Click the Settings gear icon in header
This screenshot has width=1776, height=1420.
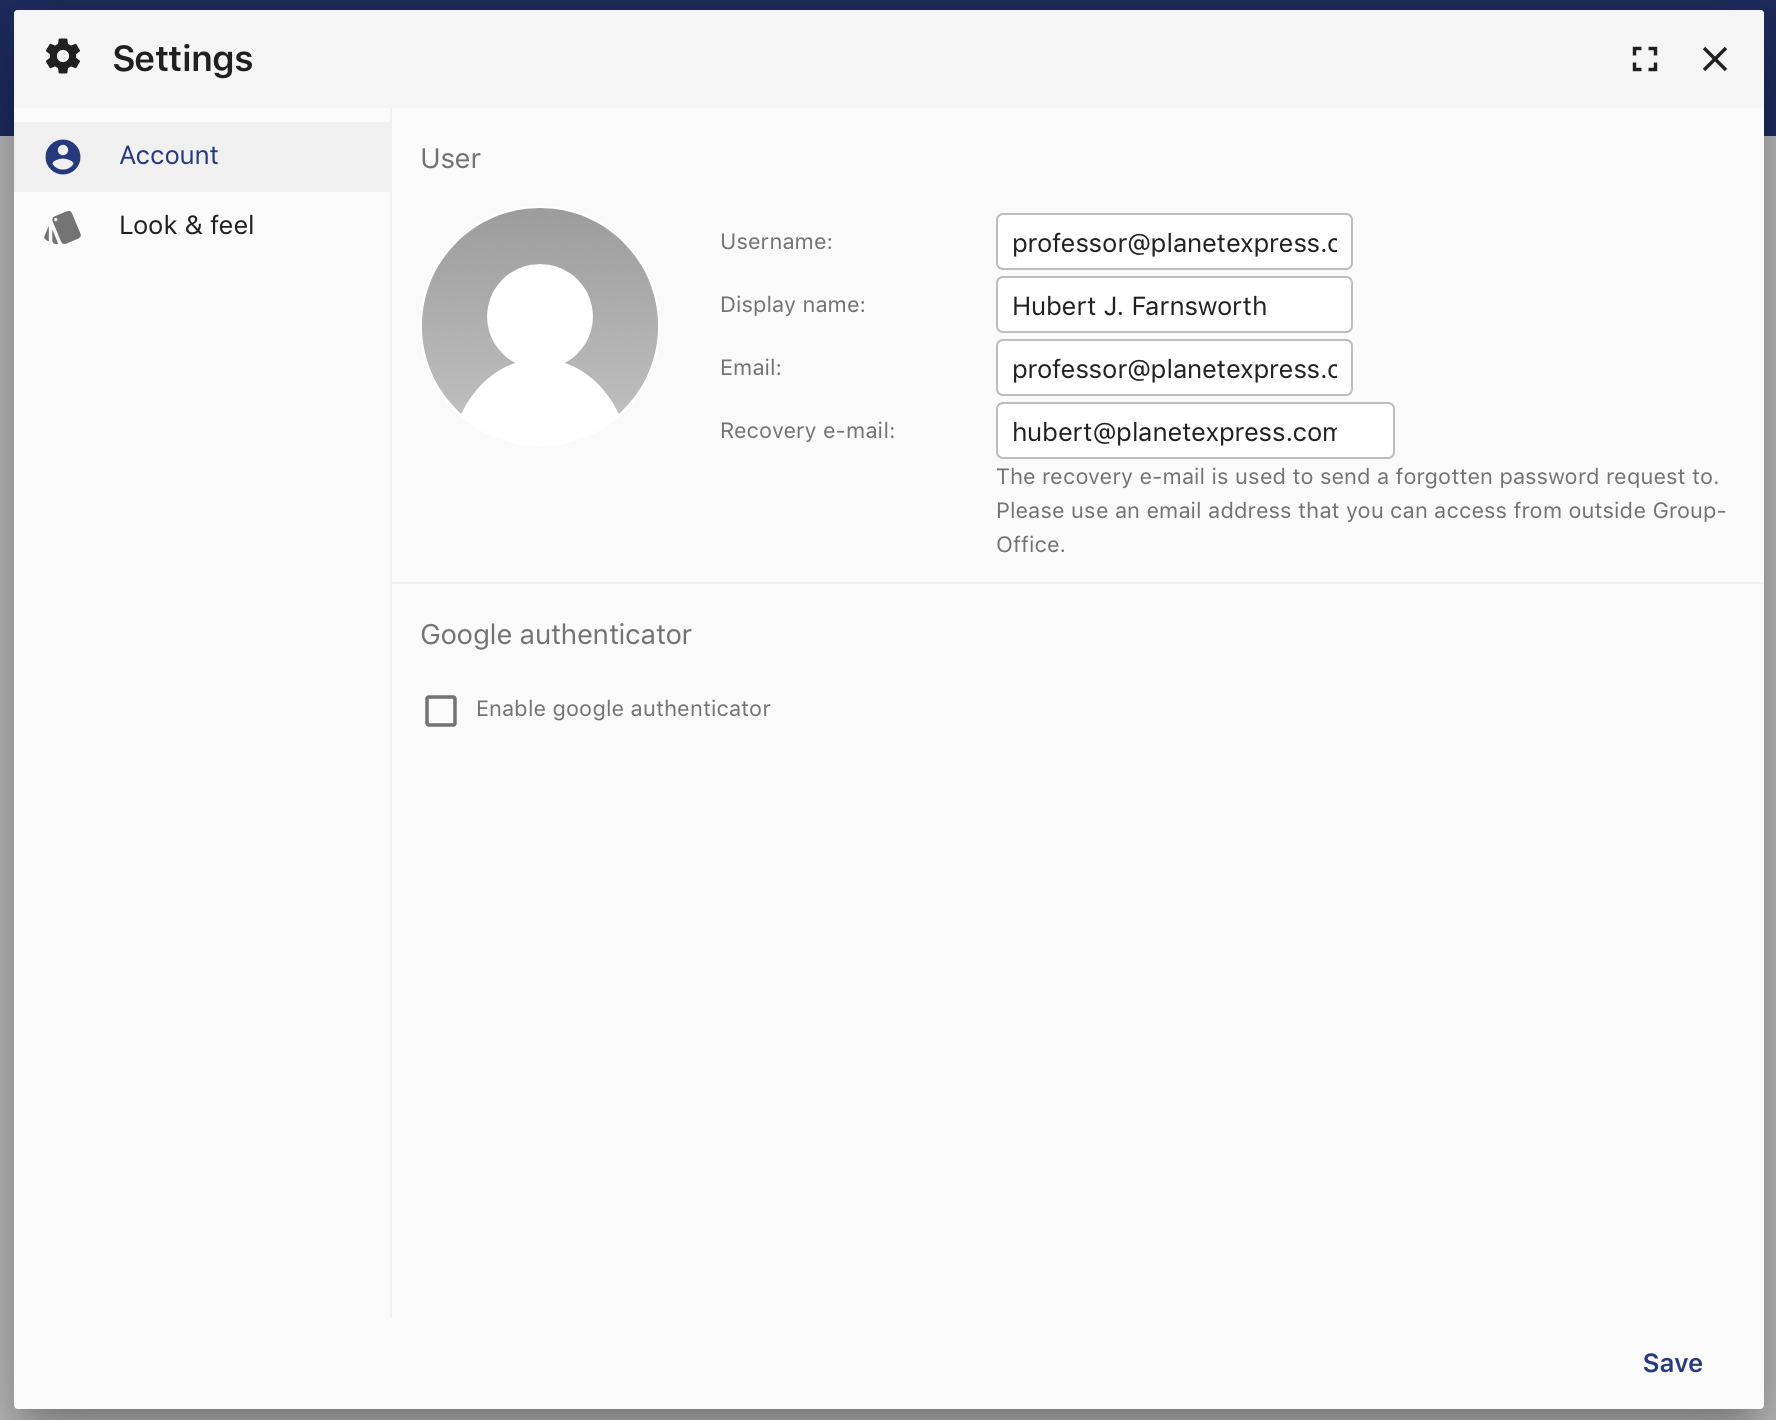pos(63,57)
